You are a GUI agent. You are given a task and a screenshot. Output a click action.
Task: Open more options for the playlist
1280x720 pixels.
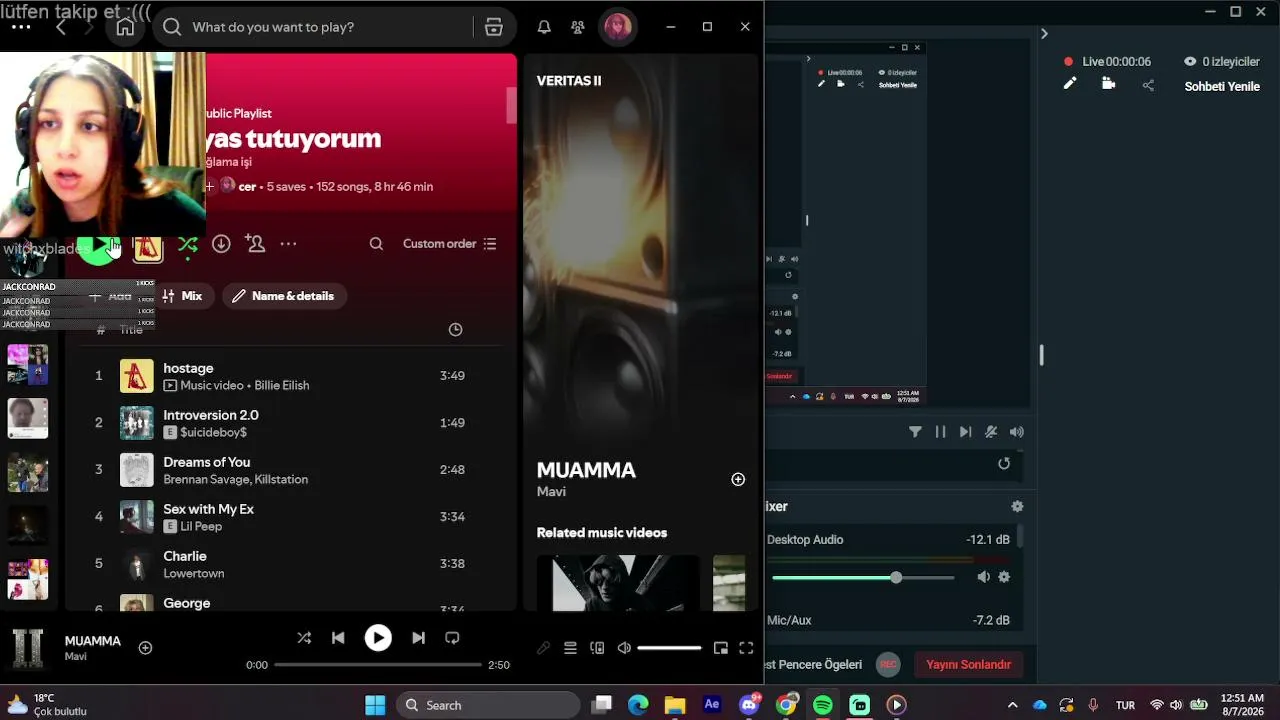point(288,244)
